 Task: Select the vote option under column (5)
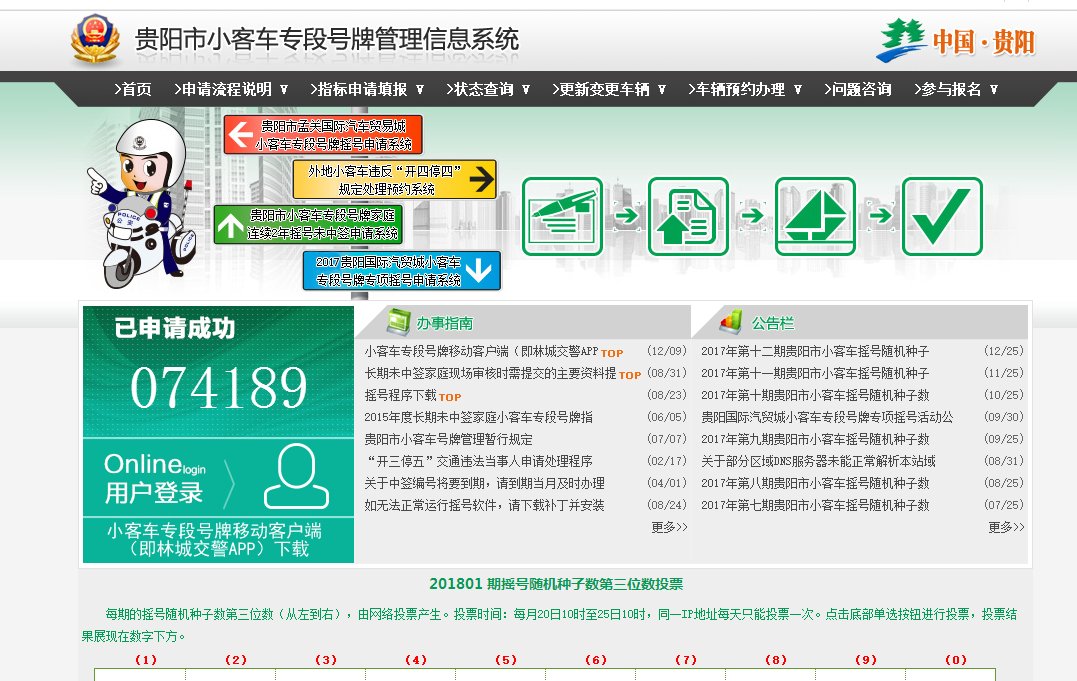coord(504,675)
